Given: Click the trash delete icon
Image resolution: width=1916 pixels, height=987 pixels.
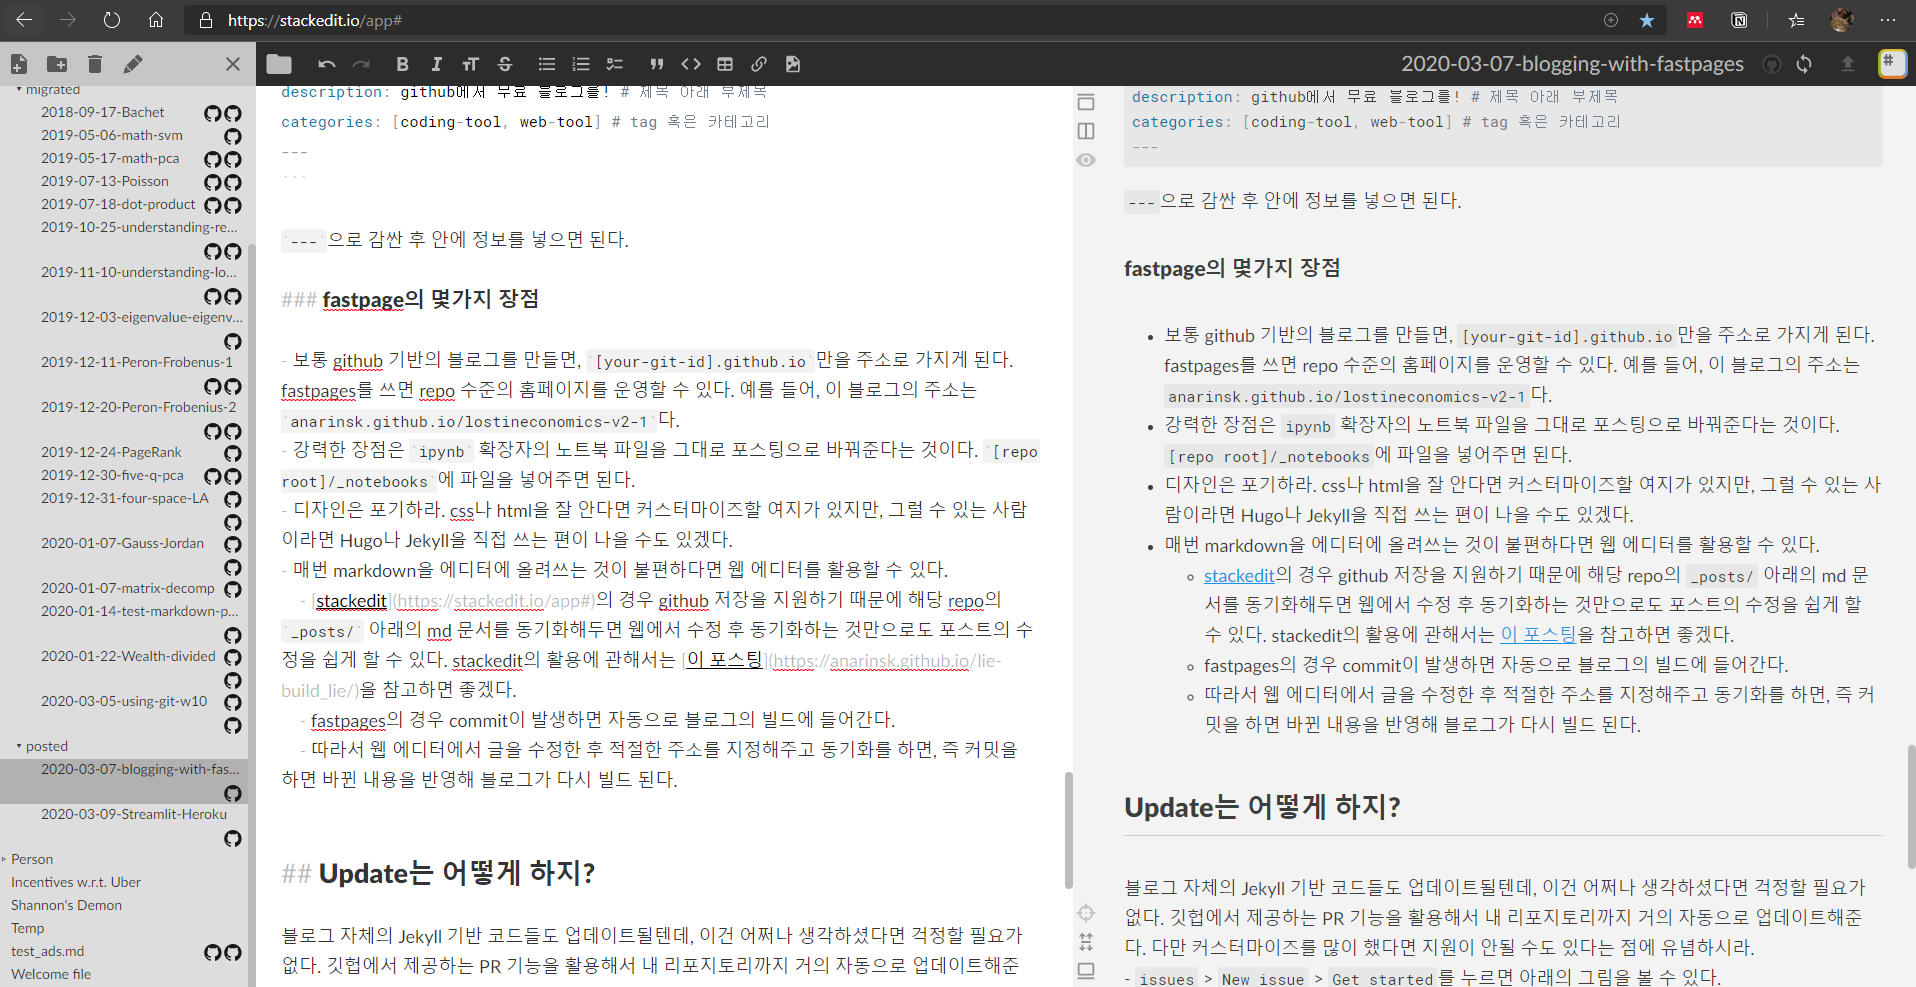Looking at the screenshot, I should [x=95, y=64].
